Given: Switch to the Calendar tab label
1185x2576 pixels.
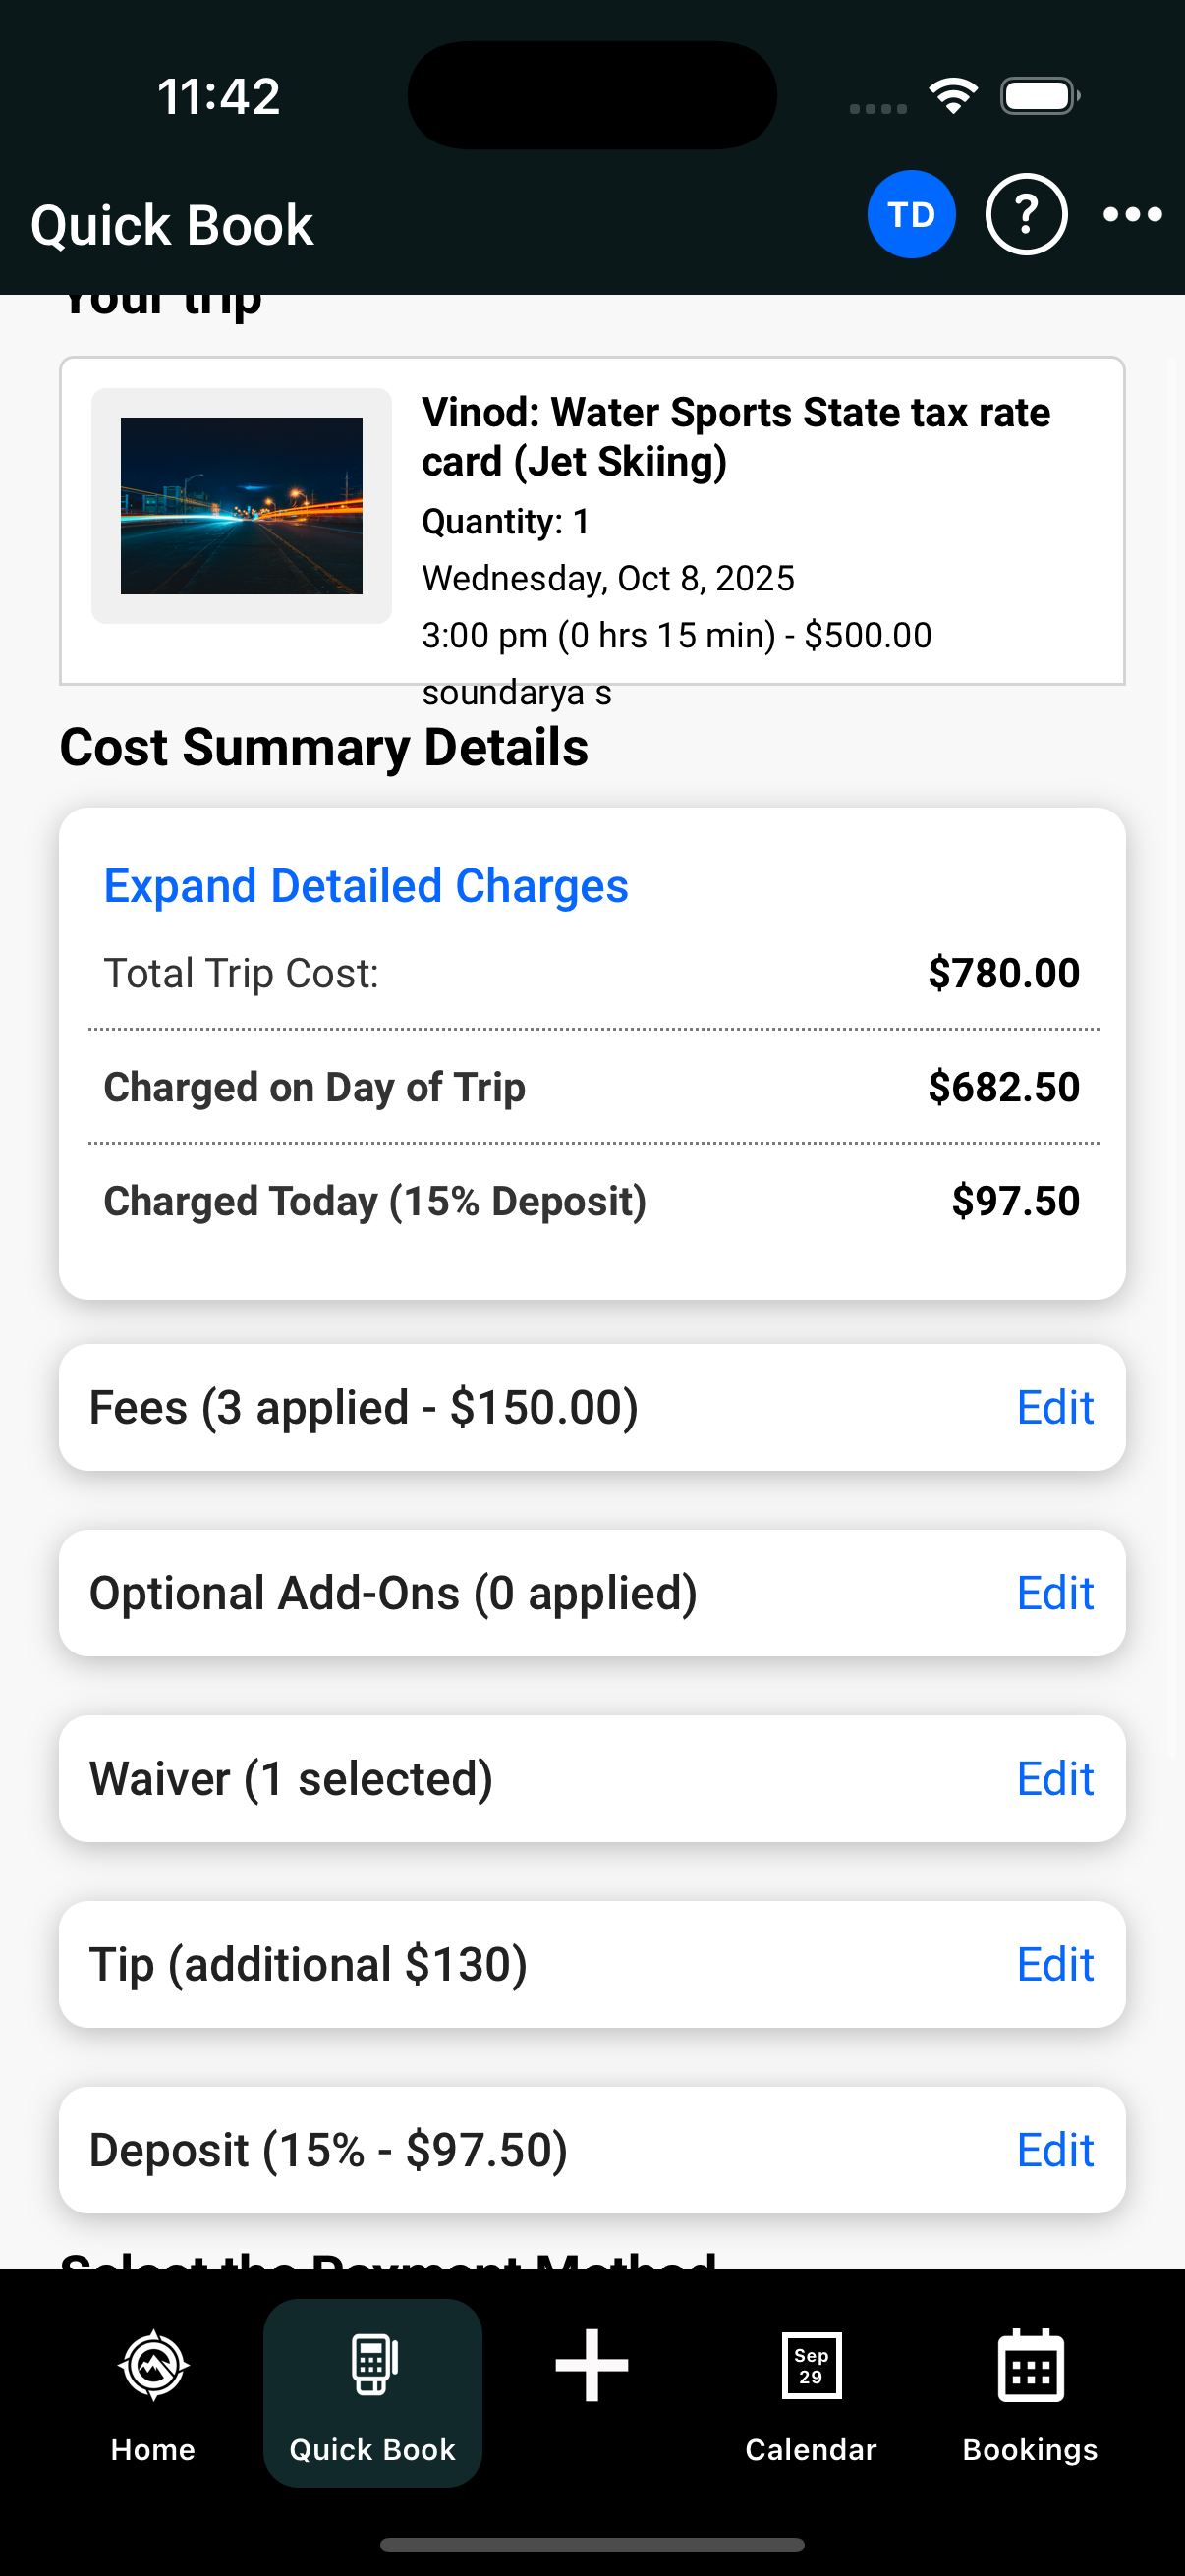Looking at the screenshot, I should point(811,2449).
